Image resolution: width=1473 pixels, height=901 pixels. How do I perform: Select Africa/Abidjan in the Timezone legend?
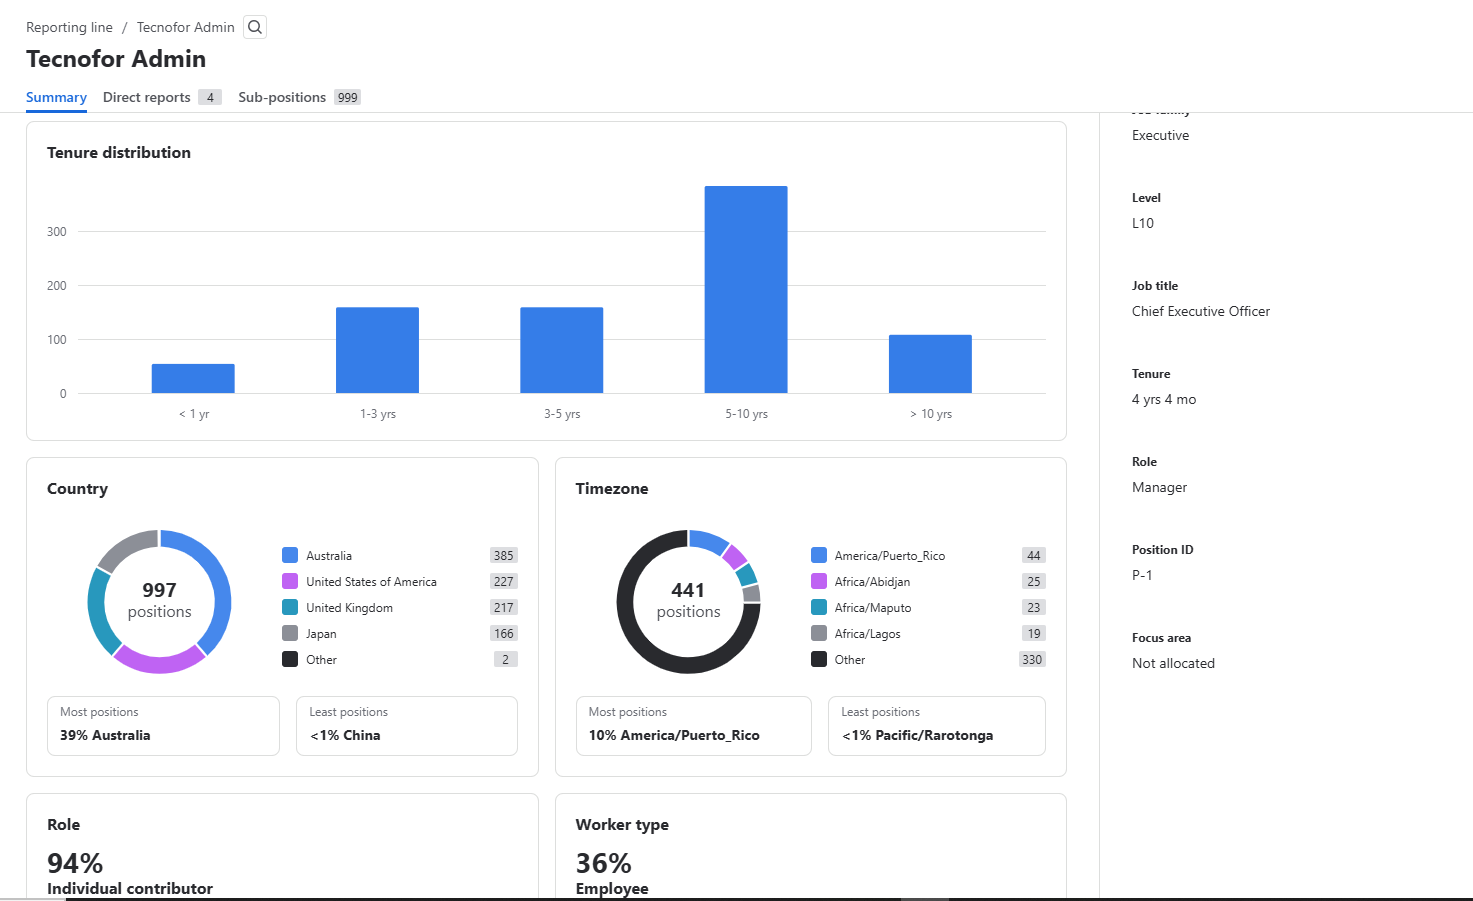coord(870,581)
